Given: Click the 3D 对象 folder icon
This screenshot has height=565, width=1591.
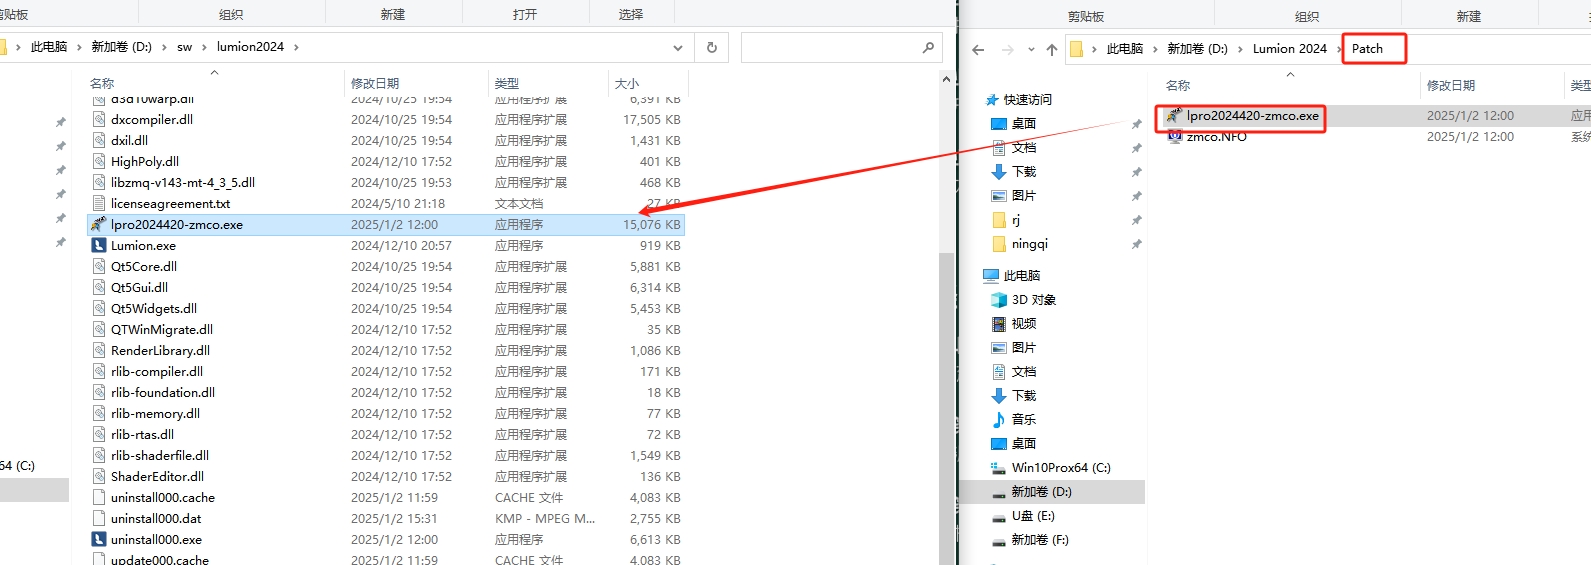Looking at the screenshot, I should click(998, 299).
